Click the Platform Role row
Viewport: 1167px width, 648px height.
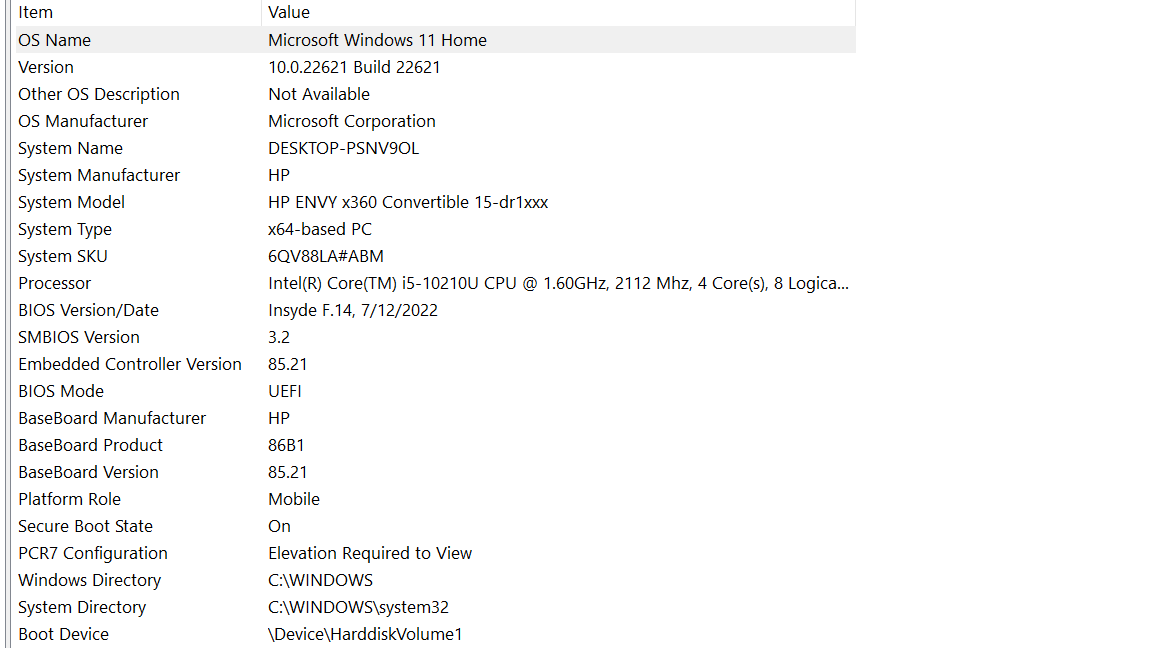pos(435,499)
